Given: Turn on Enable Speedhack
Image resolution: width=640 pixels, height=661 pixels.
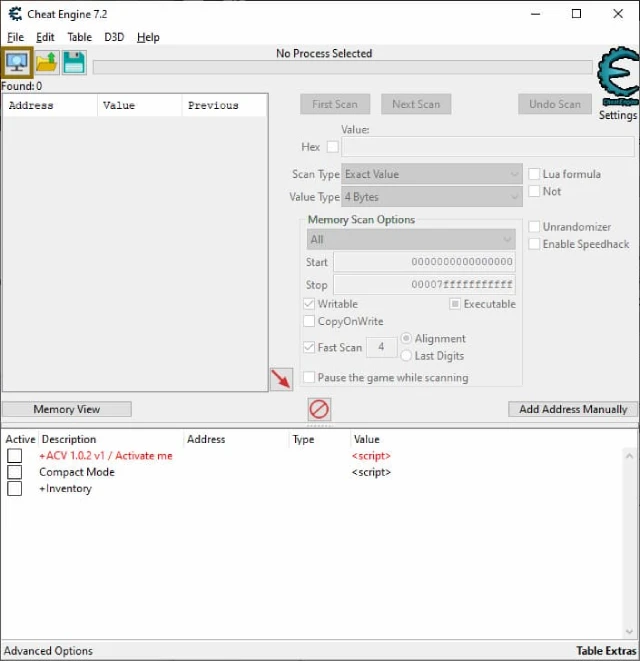Looking at the screenshot, I should [x=534, y=244].
